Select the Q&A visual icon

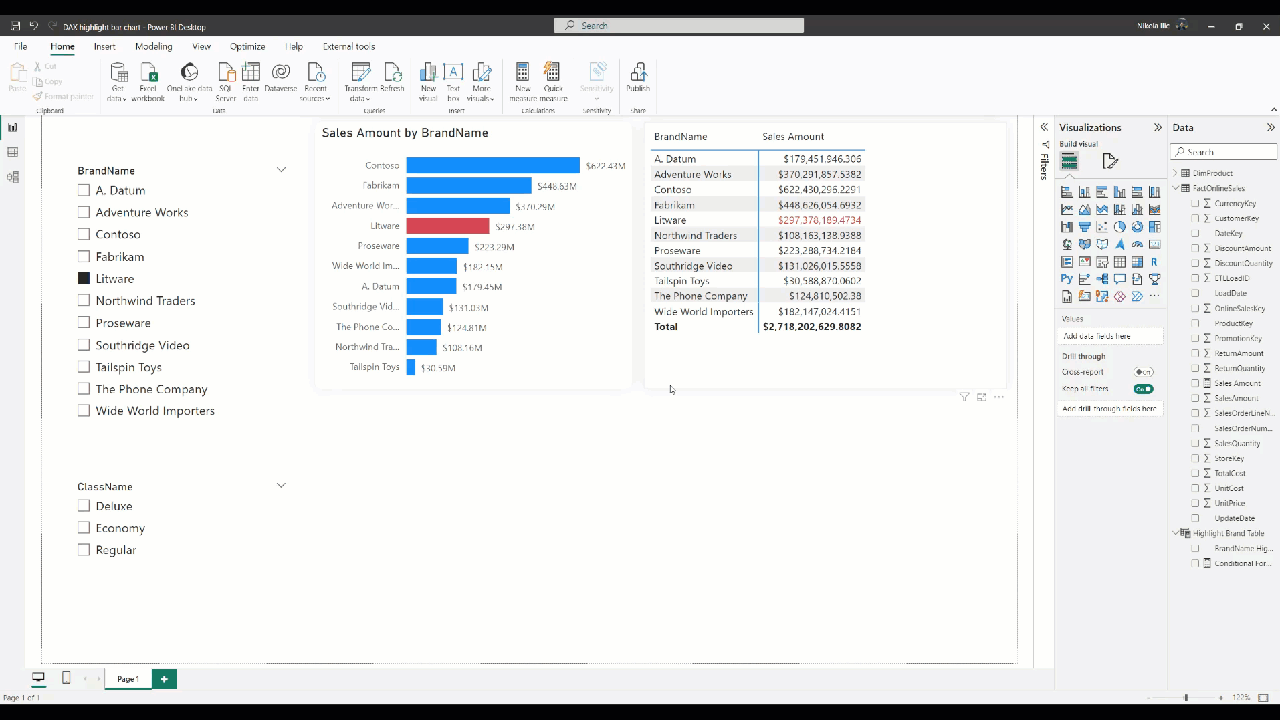tap(1119, 279)
